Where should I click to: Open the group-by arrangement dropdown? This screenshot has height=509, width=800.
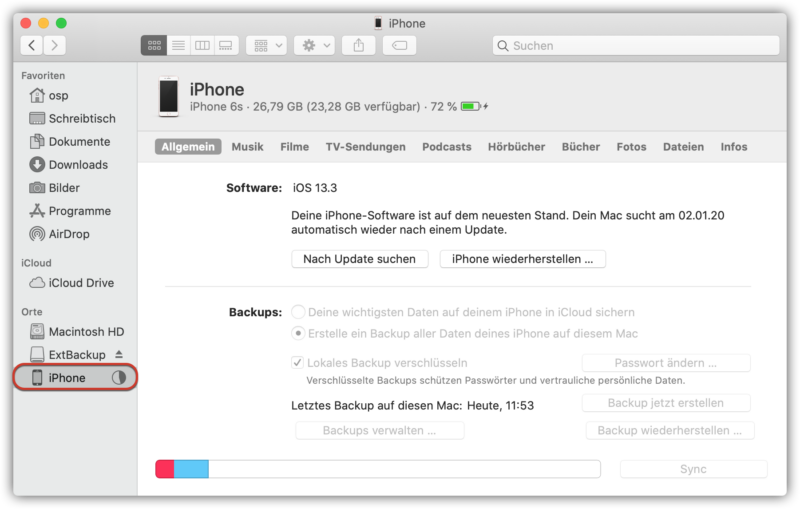pyautogui.click(x=267, y=45)
